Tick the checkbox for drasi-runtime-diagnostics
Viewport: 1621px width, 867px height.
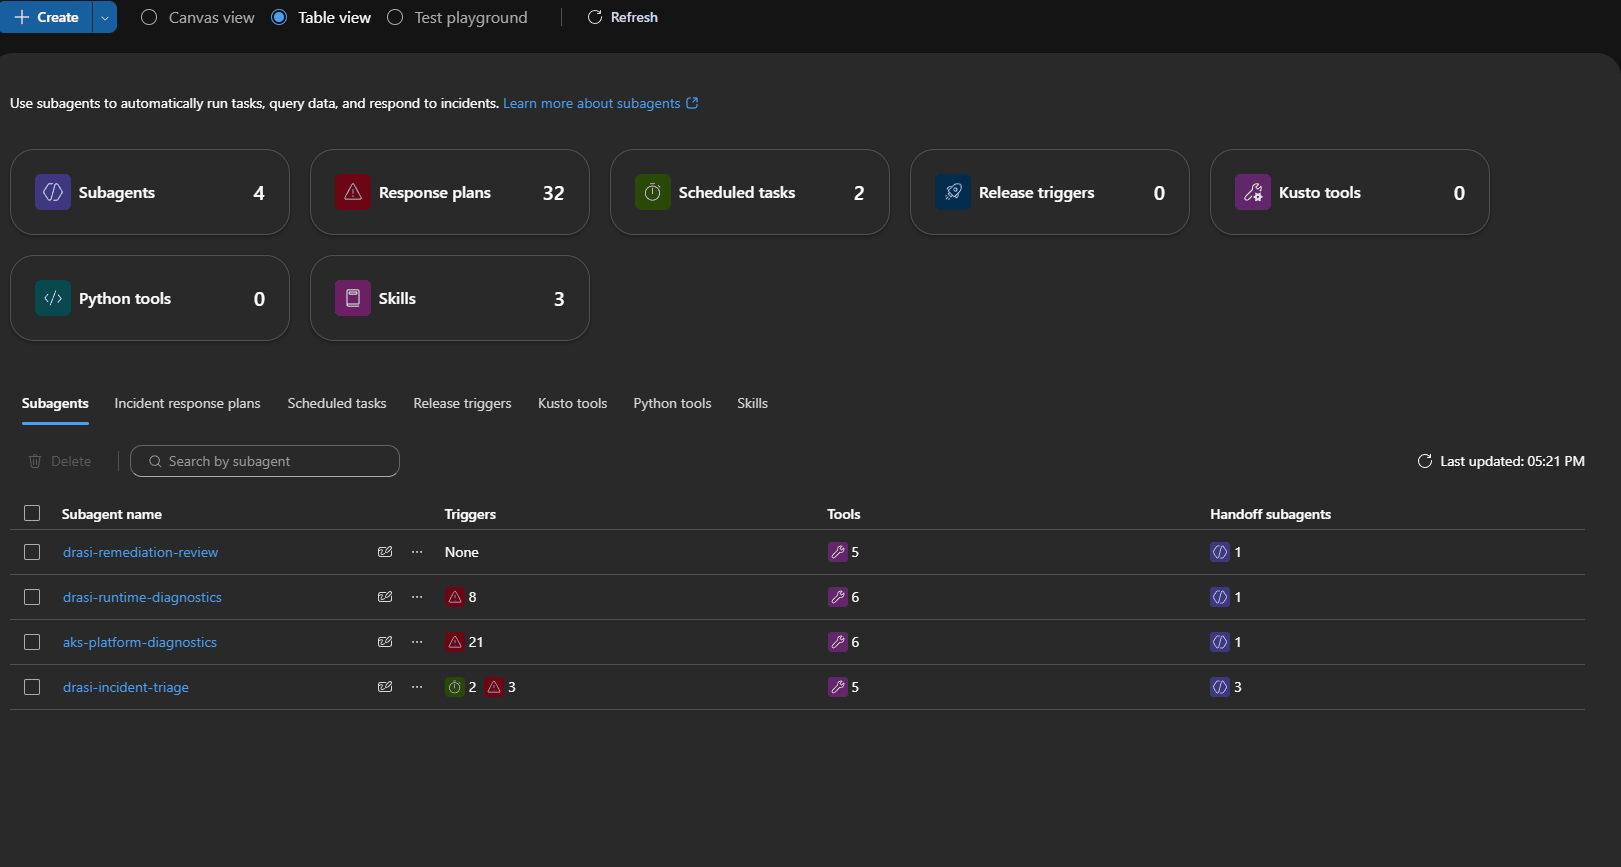click(32, 597)
